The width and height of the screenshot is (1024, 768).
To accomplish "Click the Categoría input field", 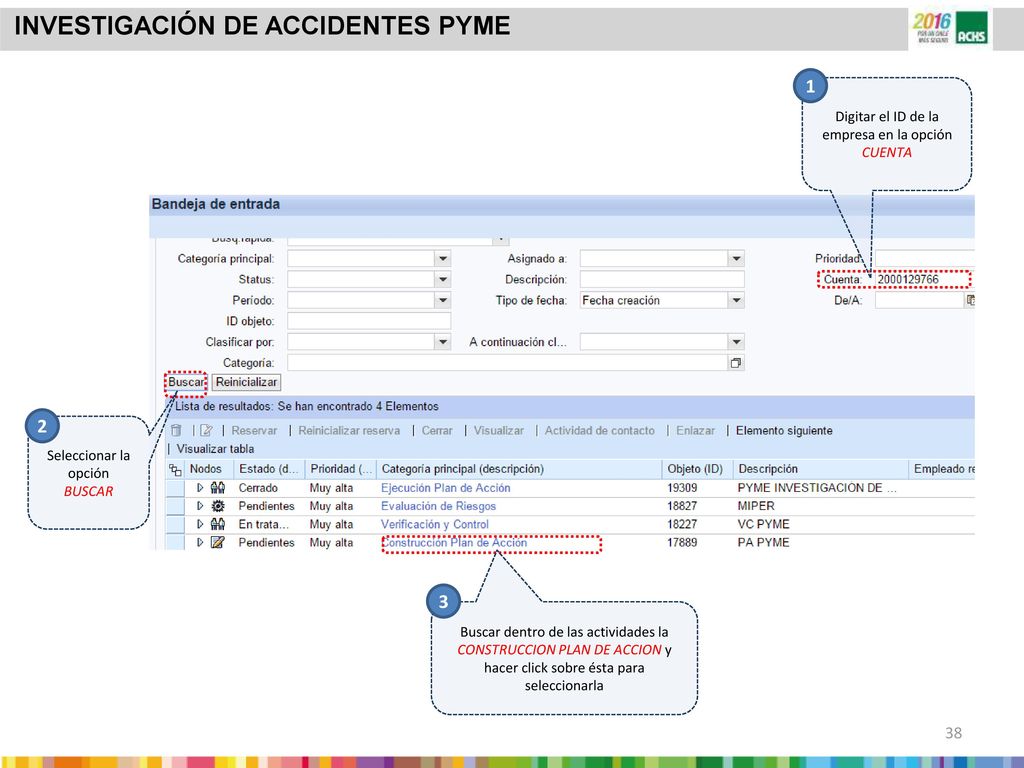I will coord(507,363).
